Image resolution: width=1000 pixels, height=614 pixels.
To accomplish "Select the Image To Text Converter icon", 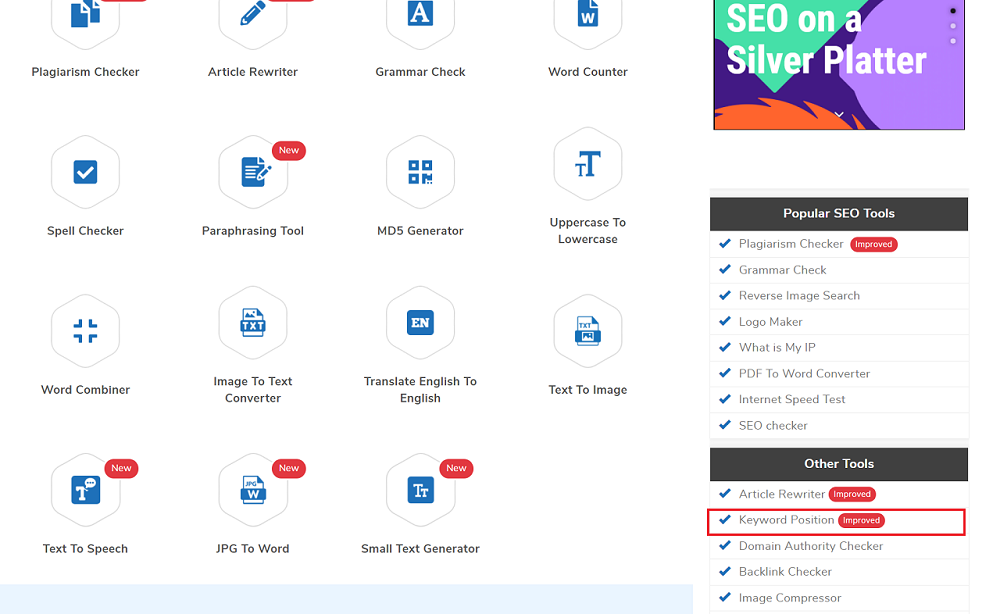I will tap(253, 323).
